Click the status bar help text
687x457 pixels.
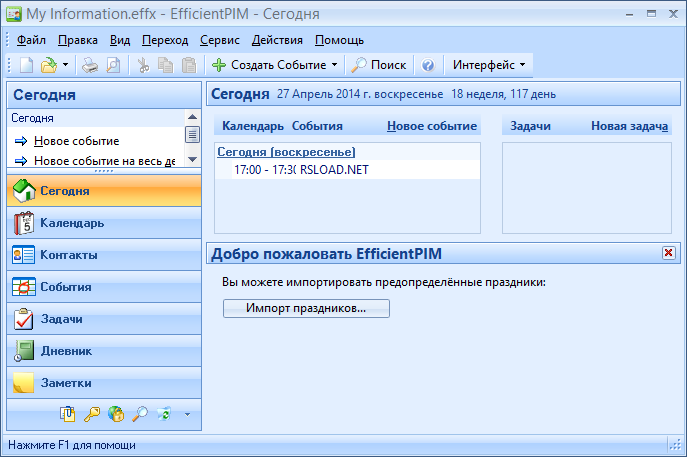(72, 445)
